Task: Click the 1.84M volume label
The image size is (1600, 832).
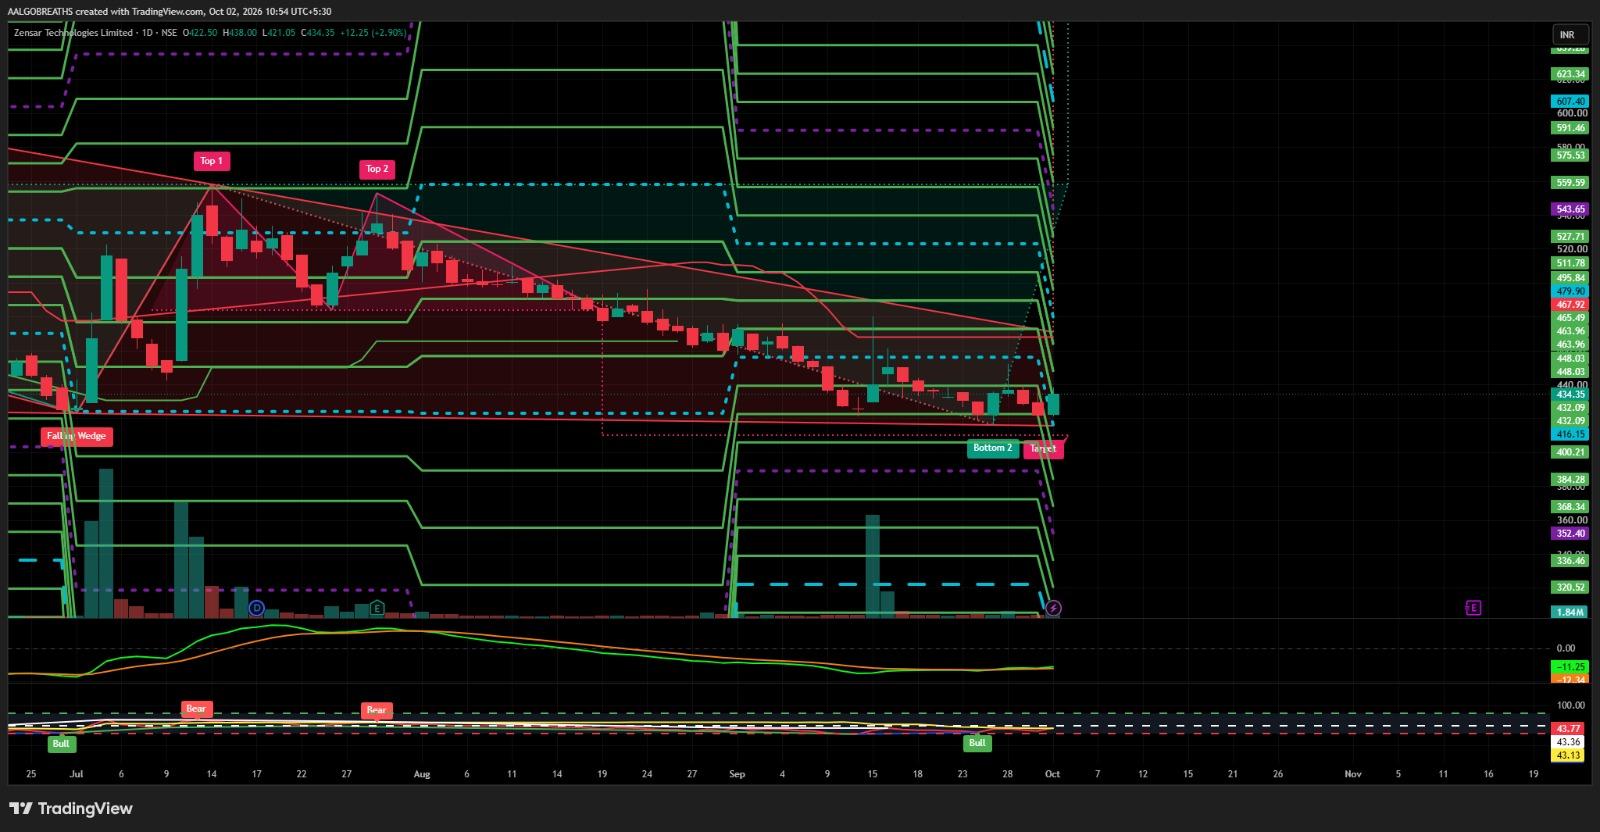Action: (1570, 612)
